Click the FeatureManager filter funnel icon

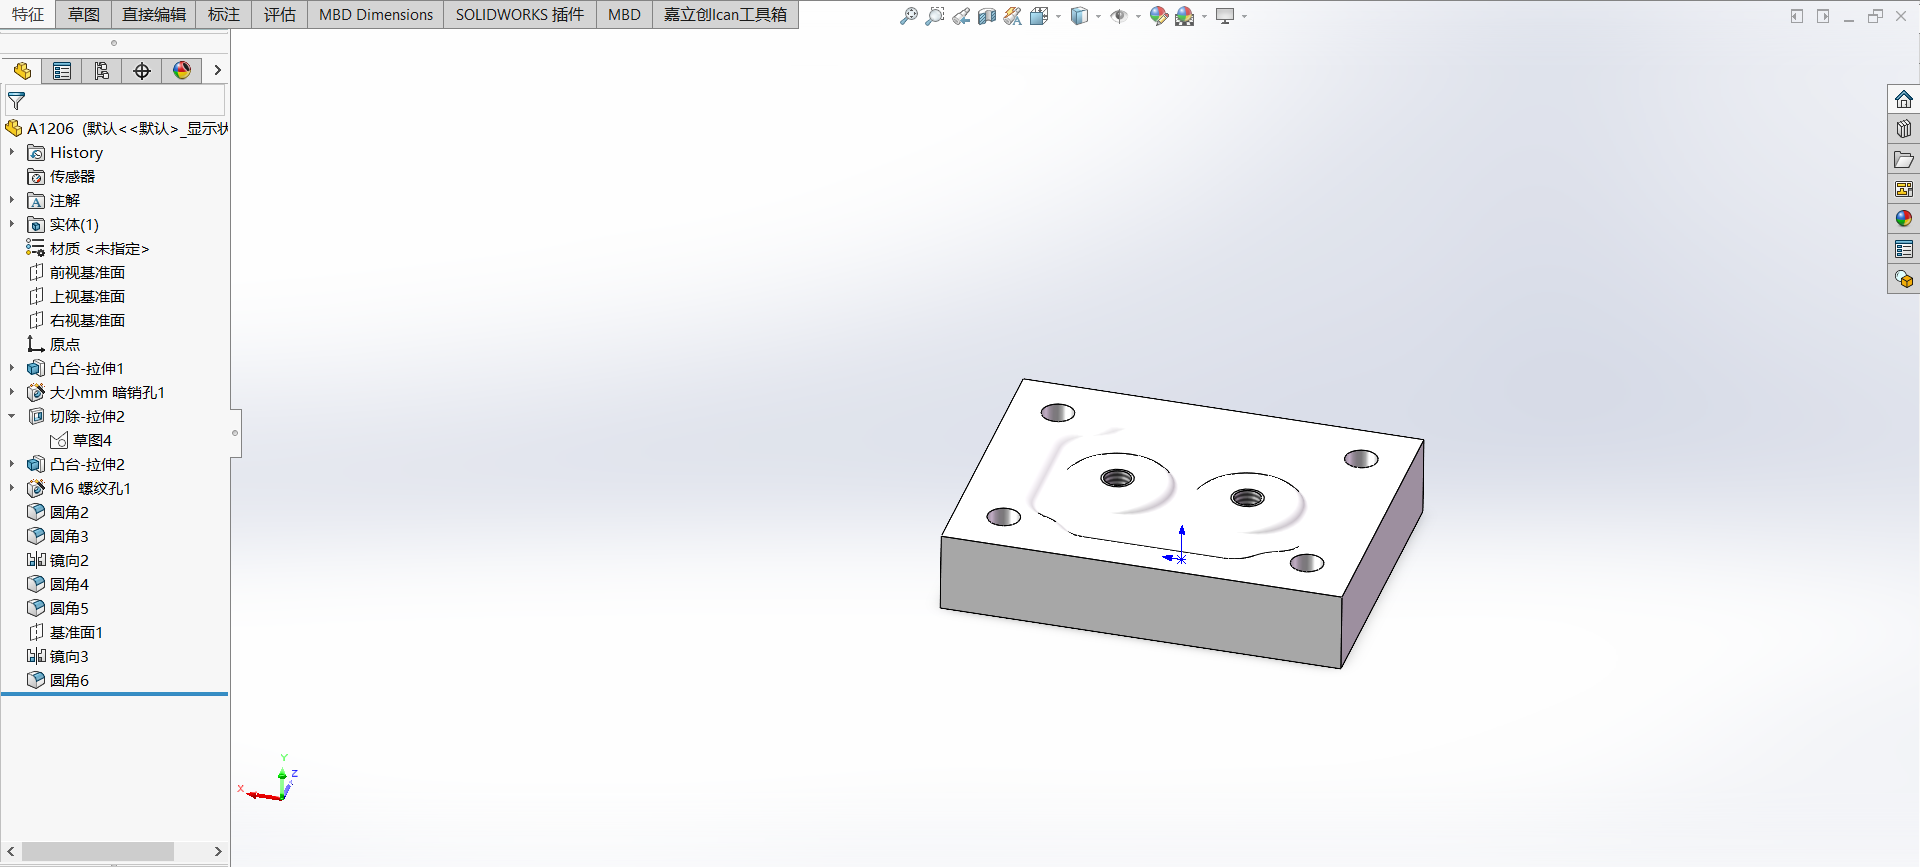17,101
